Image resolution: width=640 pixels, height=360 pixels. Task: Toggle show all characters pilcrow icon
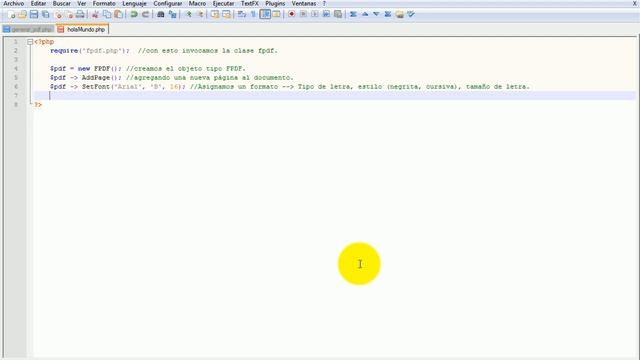253,15
